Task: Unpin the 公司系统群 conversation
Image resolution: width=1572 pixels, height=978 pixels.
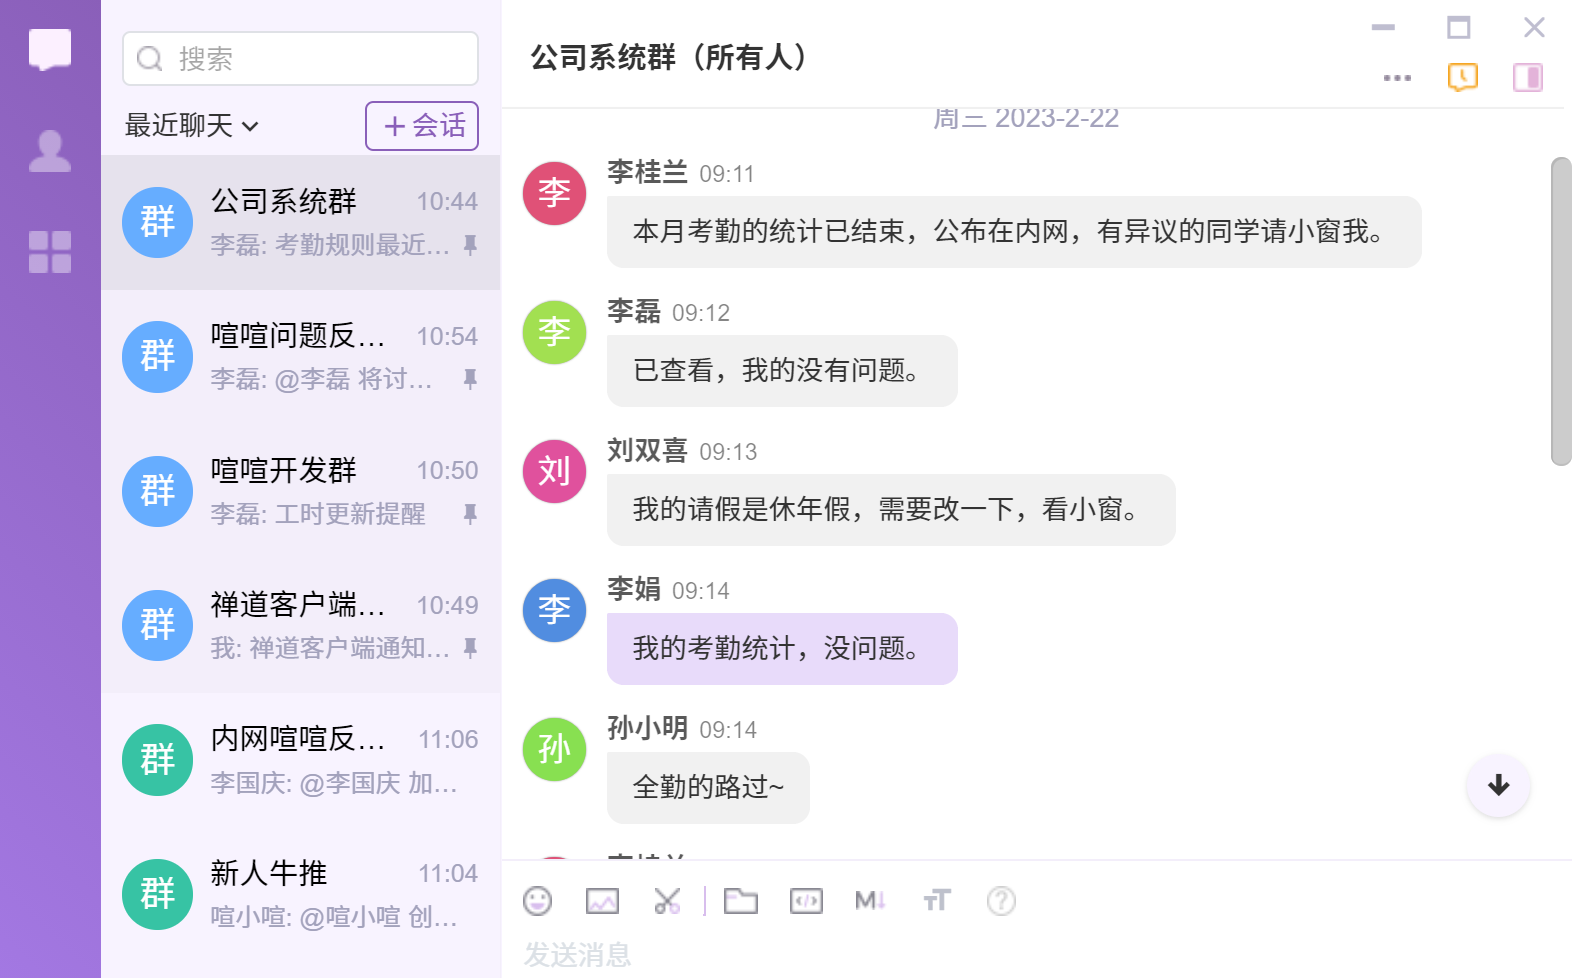Action: (x=470, y=245)
